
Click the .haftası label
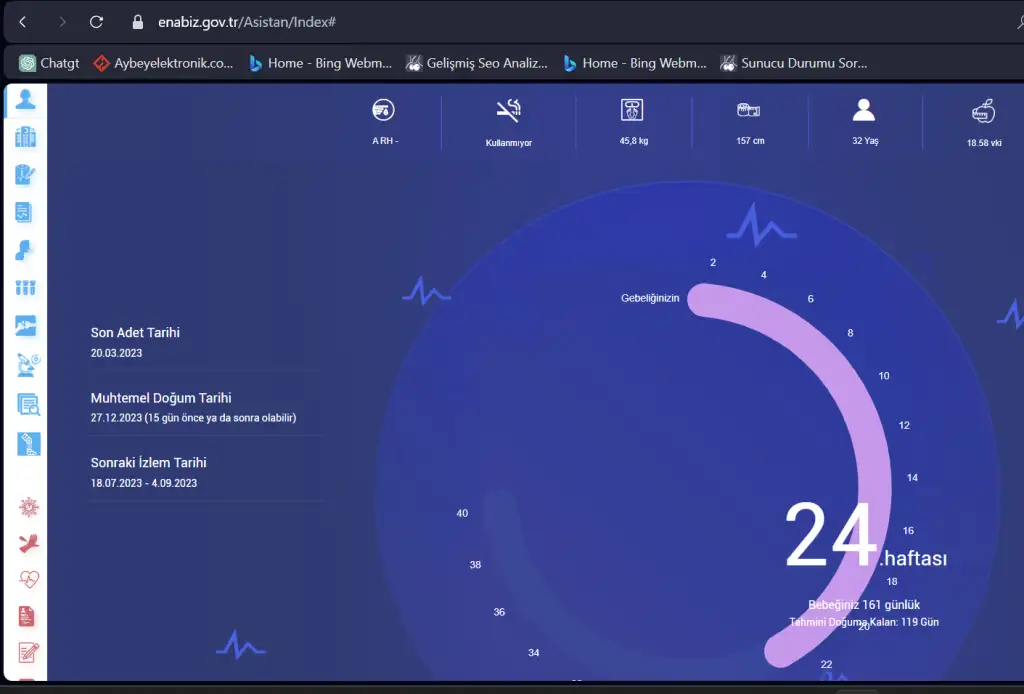[x=913, y=558]
